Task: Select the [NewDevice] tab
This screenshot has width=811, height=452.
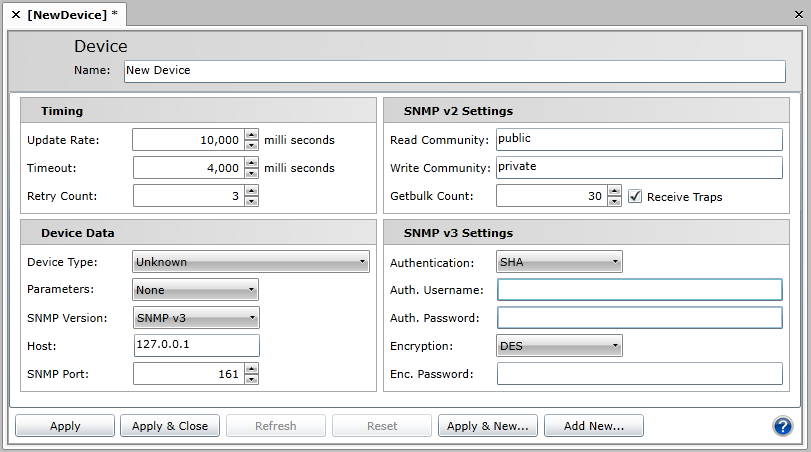Action: (x=68, y=14)
